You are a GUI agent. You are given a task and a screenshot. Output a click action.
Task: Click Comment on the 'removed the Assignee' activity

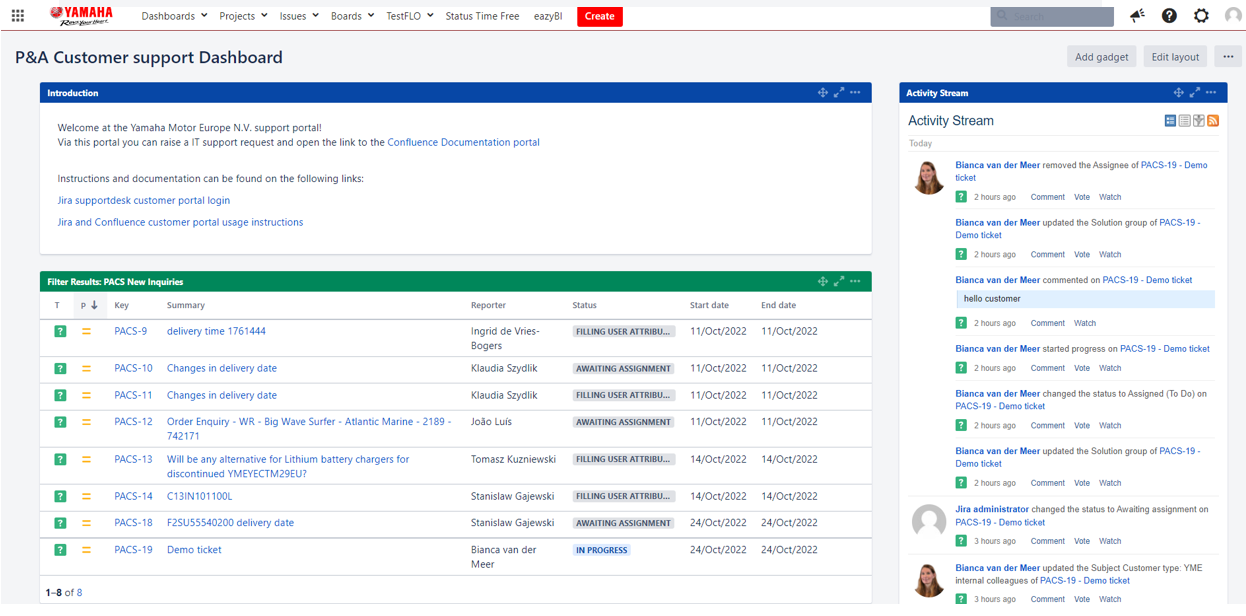click(1048, 197)
